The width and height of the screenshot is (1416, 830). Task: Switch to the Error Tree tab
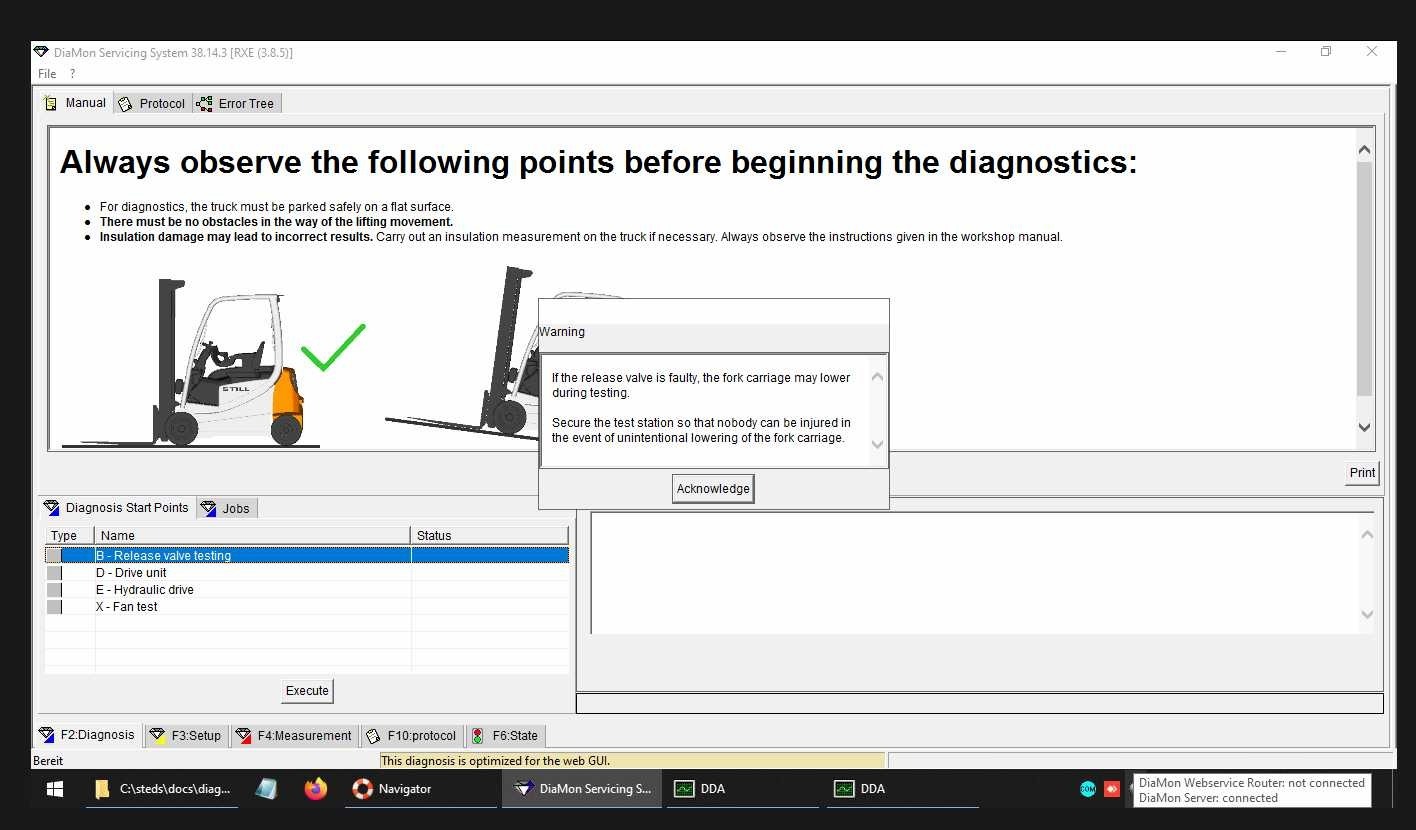[236, 103]
